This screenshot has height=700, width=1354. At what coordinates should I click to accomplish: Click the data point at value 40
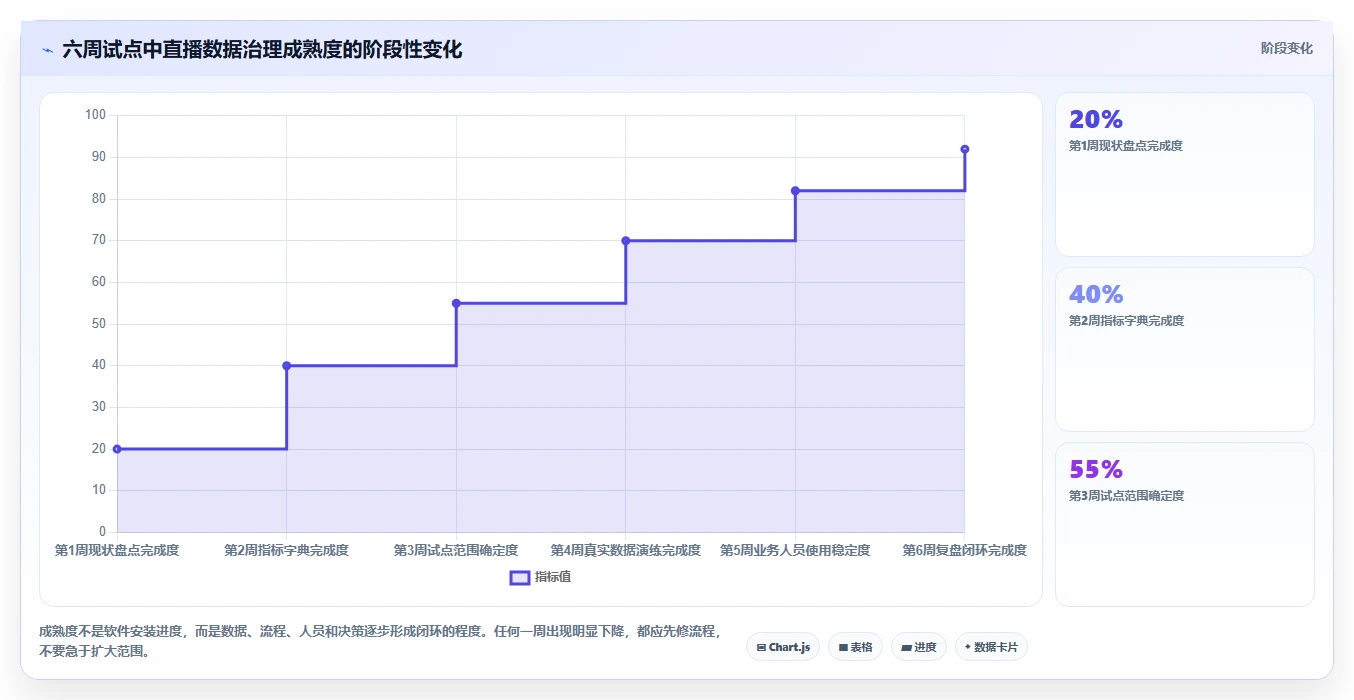(287, 366)
